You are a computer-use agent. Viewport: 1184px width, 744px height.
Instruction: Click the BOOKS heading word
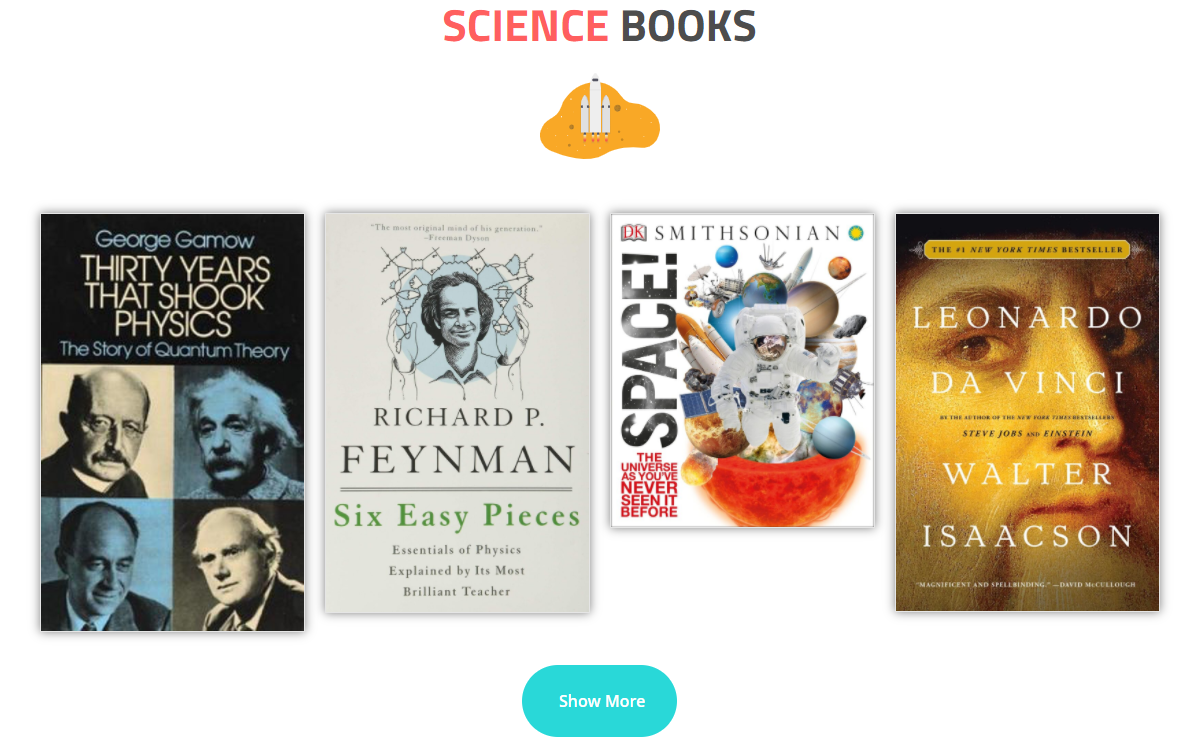point(688,26)
